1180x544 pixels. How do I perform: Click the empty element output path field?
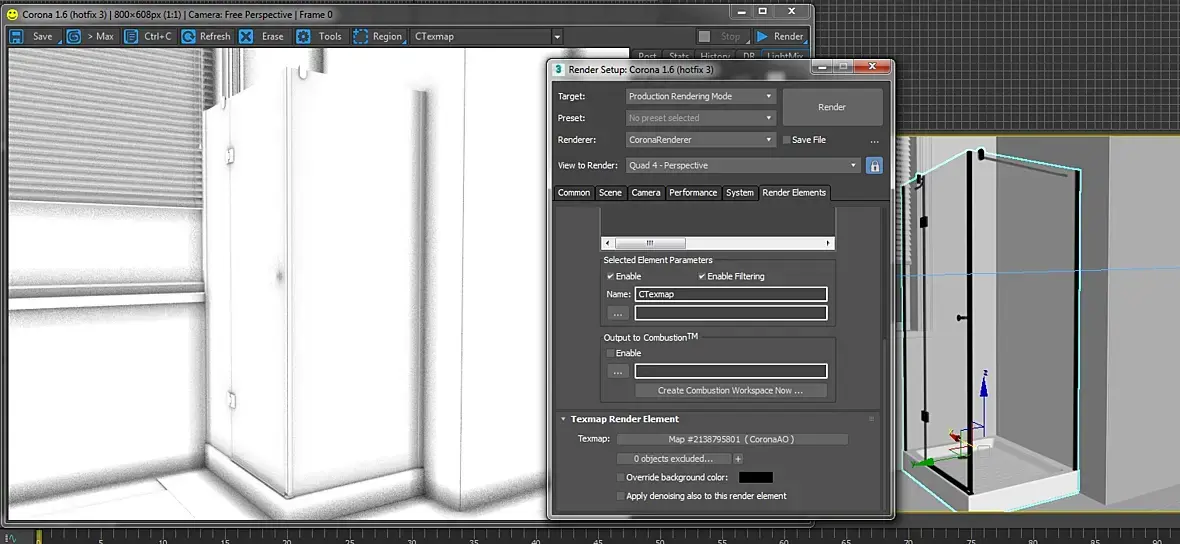(731, 313)
